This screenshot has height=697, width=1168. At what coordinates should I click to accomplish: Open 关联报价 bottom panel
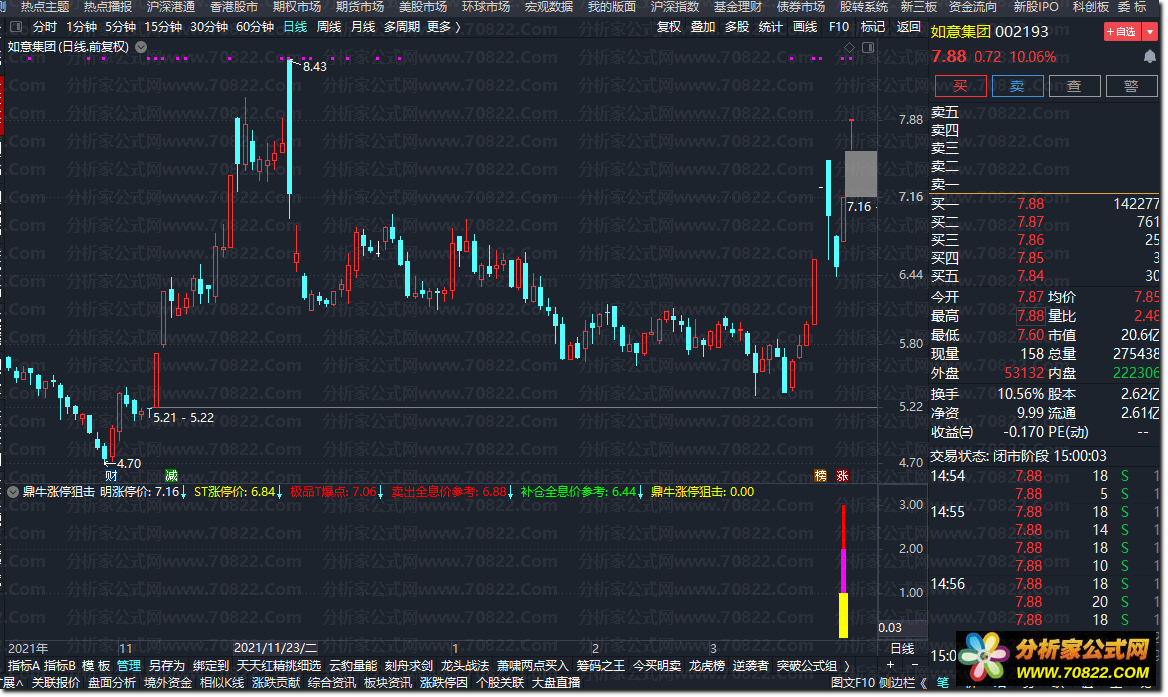pos(56,683)
